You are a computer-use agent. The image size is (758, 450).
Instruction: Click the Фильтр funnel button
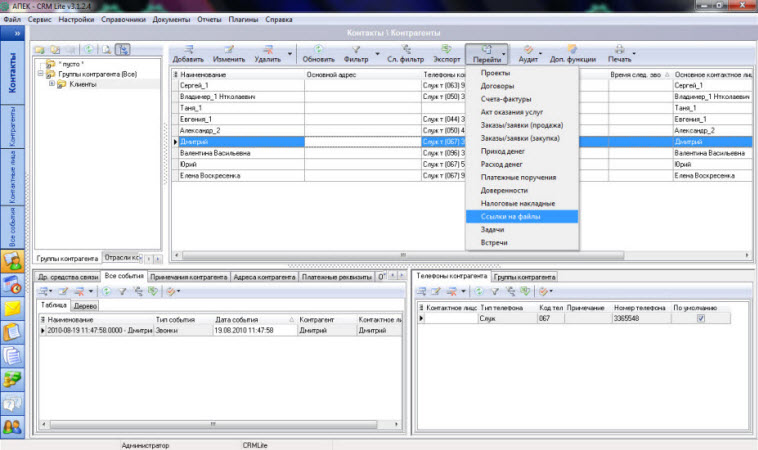point(356,54)
